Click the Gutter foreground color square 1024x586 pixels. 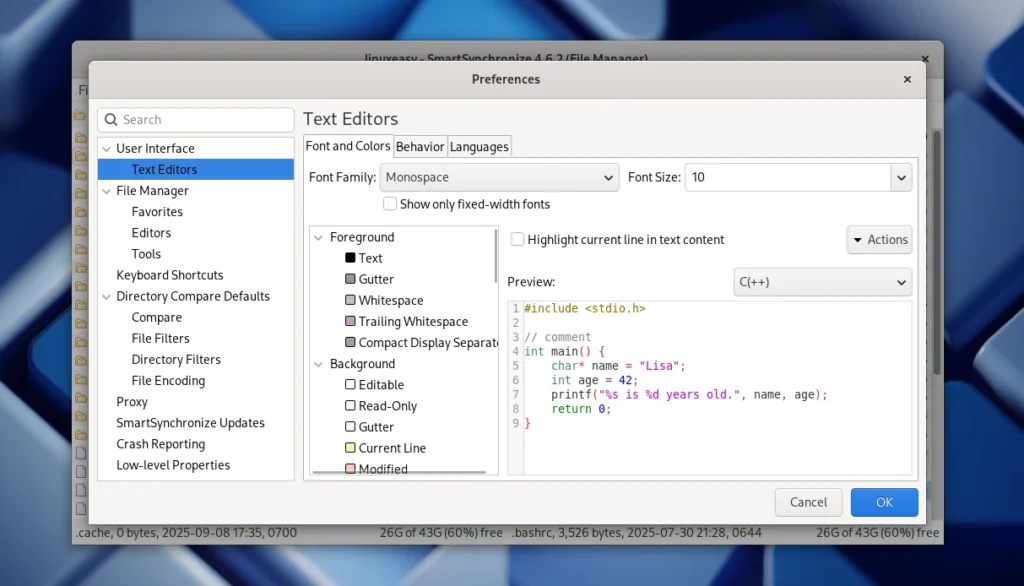(x=350, y=279)
